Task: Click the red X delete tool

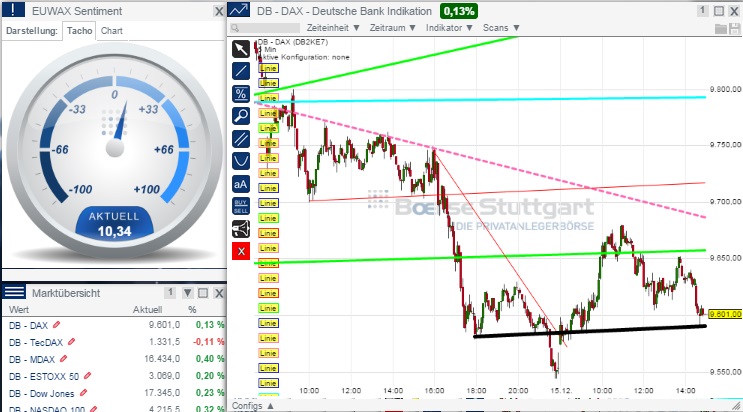Action: click(x=241, y=251)
